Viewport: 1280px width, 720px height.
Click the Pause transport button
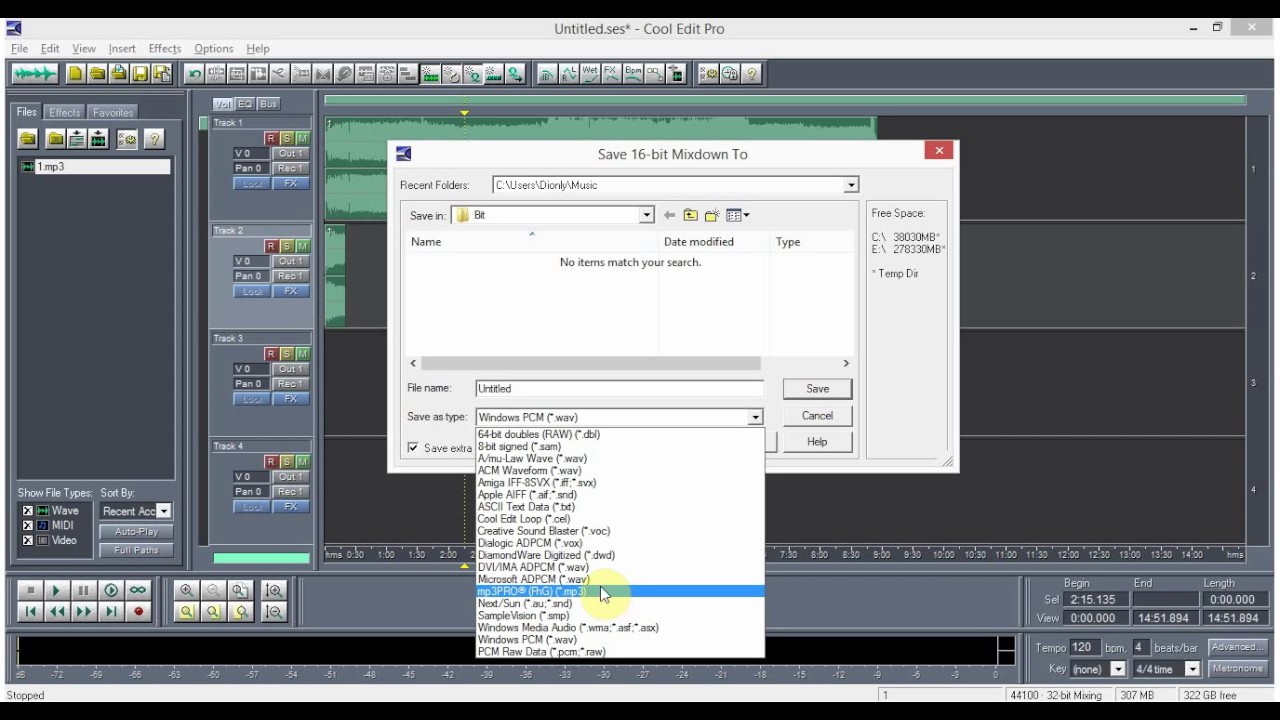pos(84,591)
